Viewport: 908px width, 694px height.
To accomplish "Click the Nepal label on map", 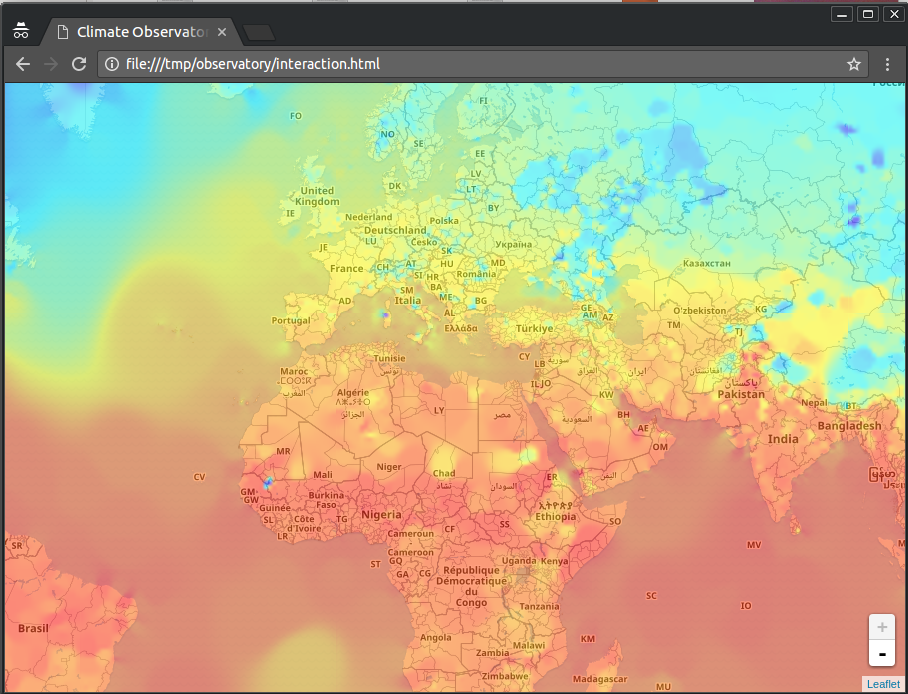I will click(x=814, y=403).
